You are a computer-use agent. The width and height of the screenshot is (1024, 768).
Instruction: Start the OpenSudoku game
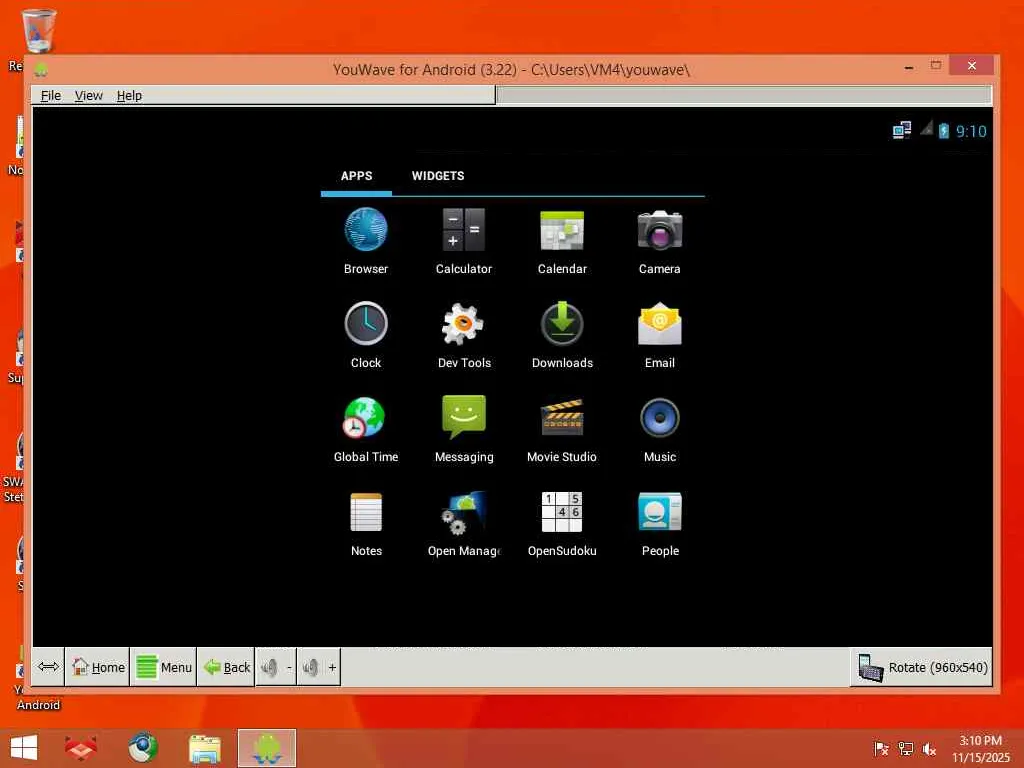point(562,522)
